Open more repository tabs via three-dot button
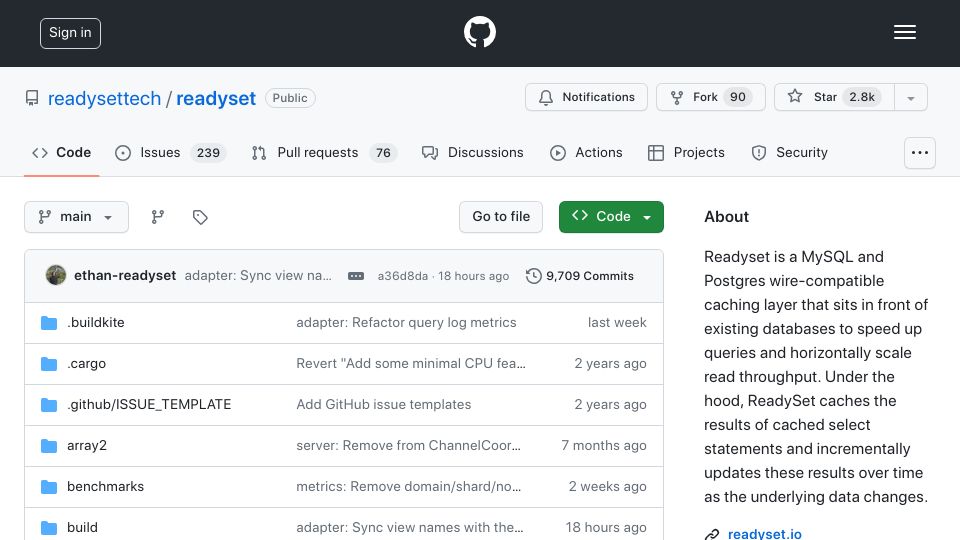960x540 pixels. (920, 152)
